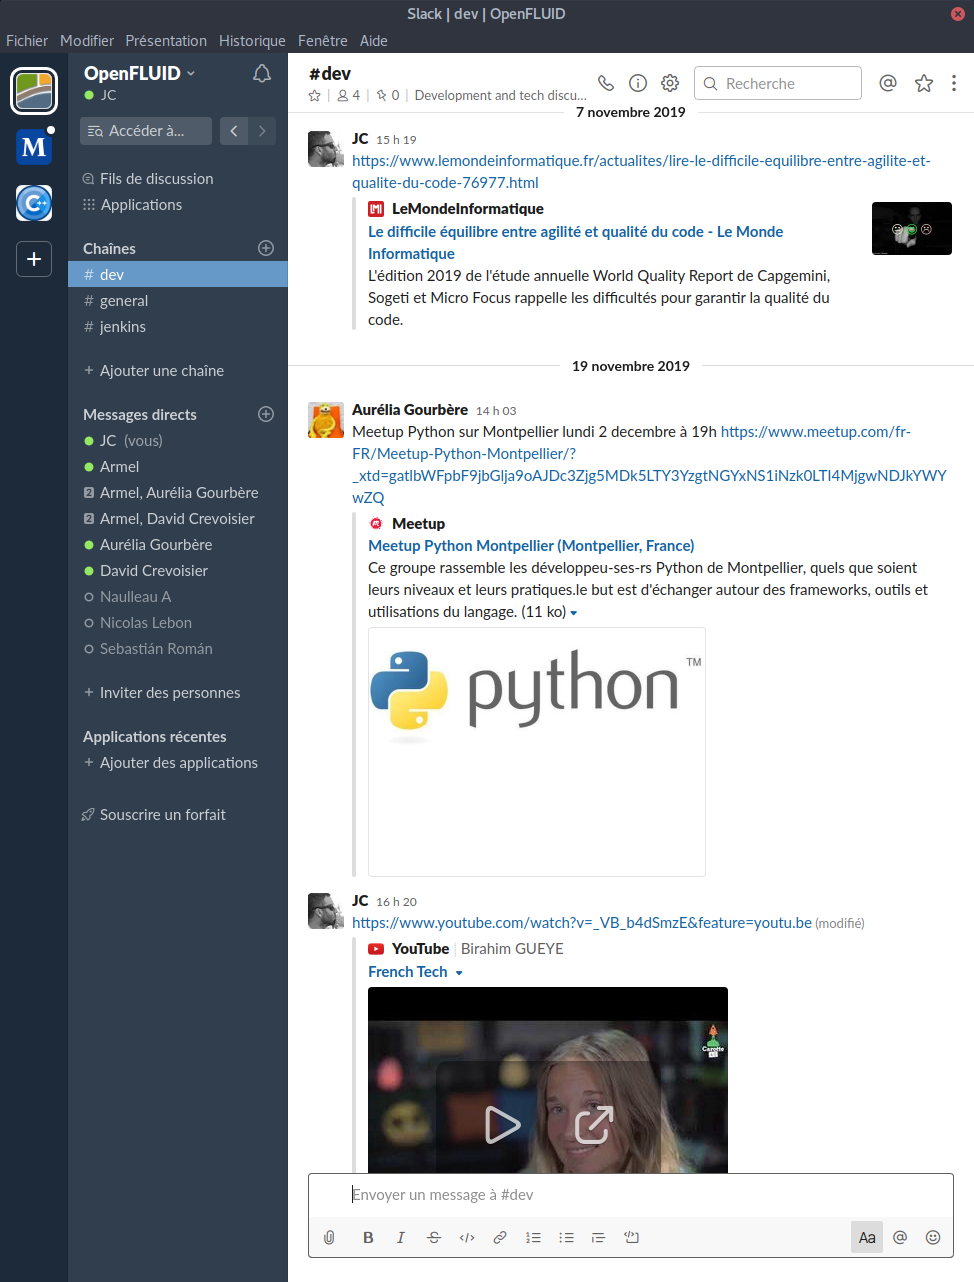Click Ajouter des applications
The width and height of the screenshot is (974, 1282).
tap(179, 762)
